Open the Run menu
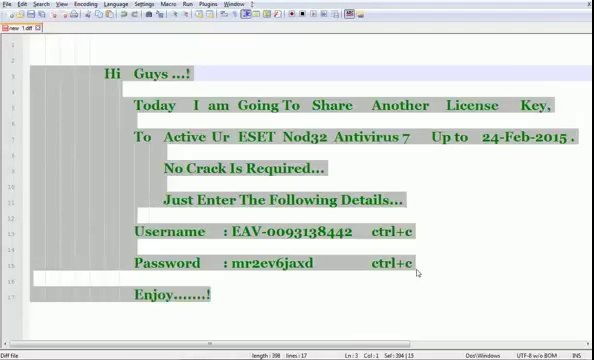Screen dimensions: 594x360 point(188,4)
